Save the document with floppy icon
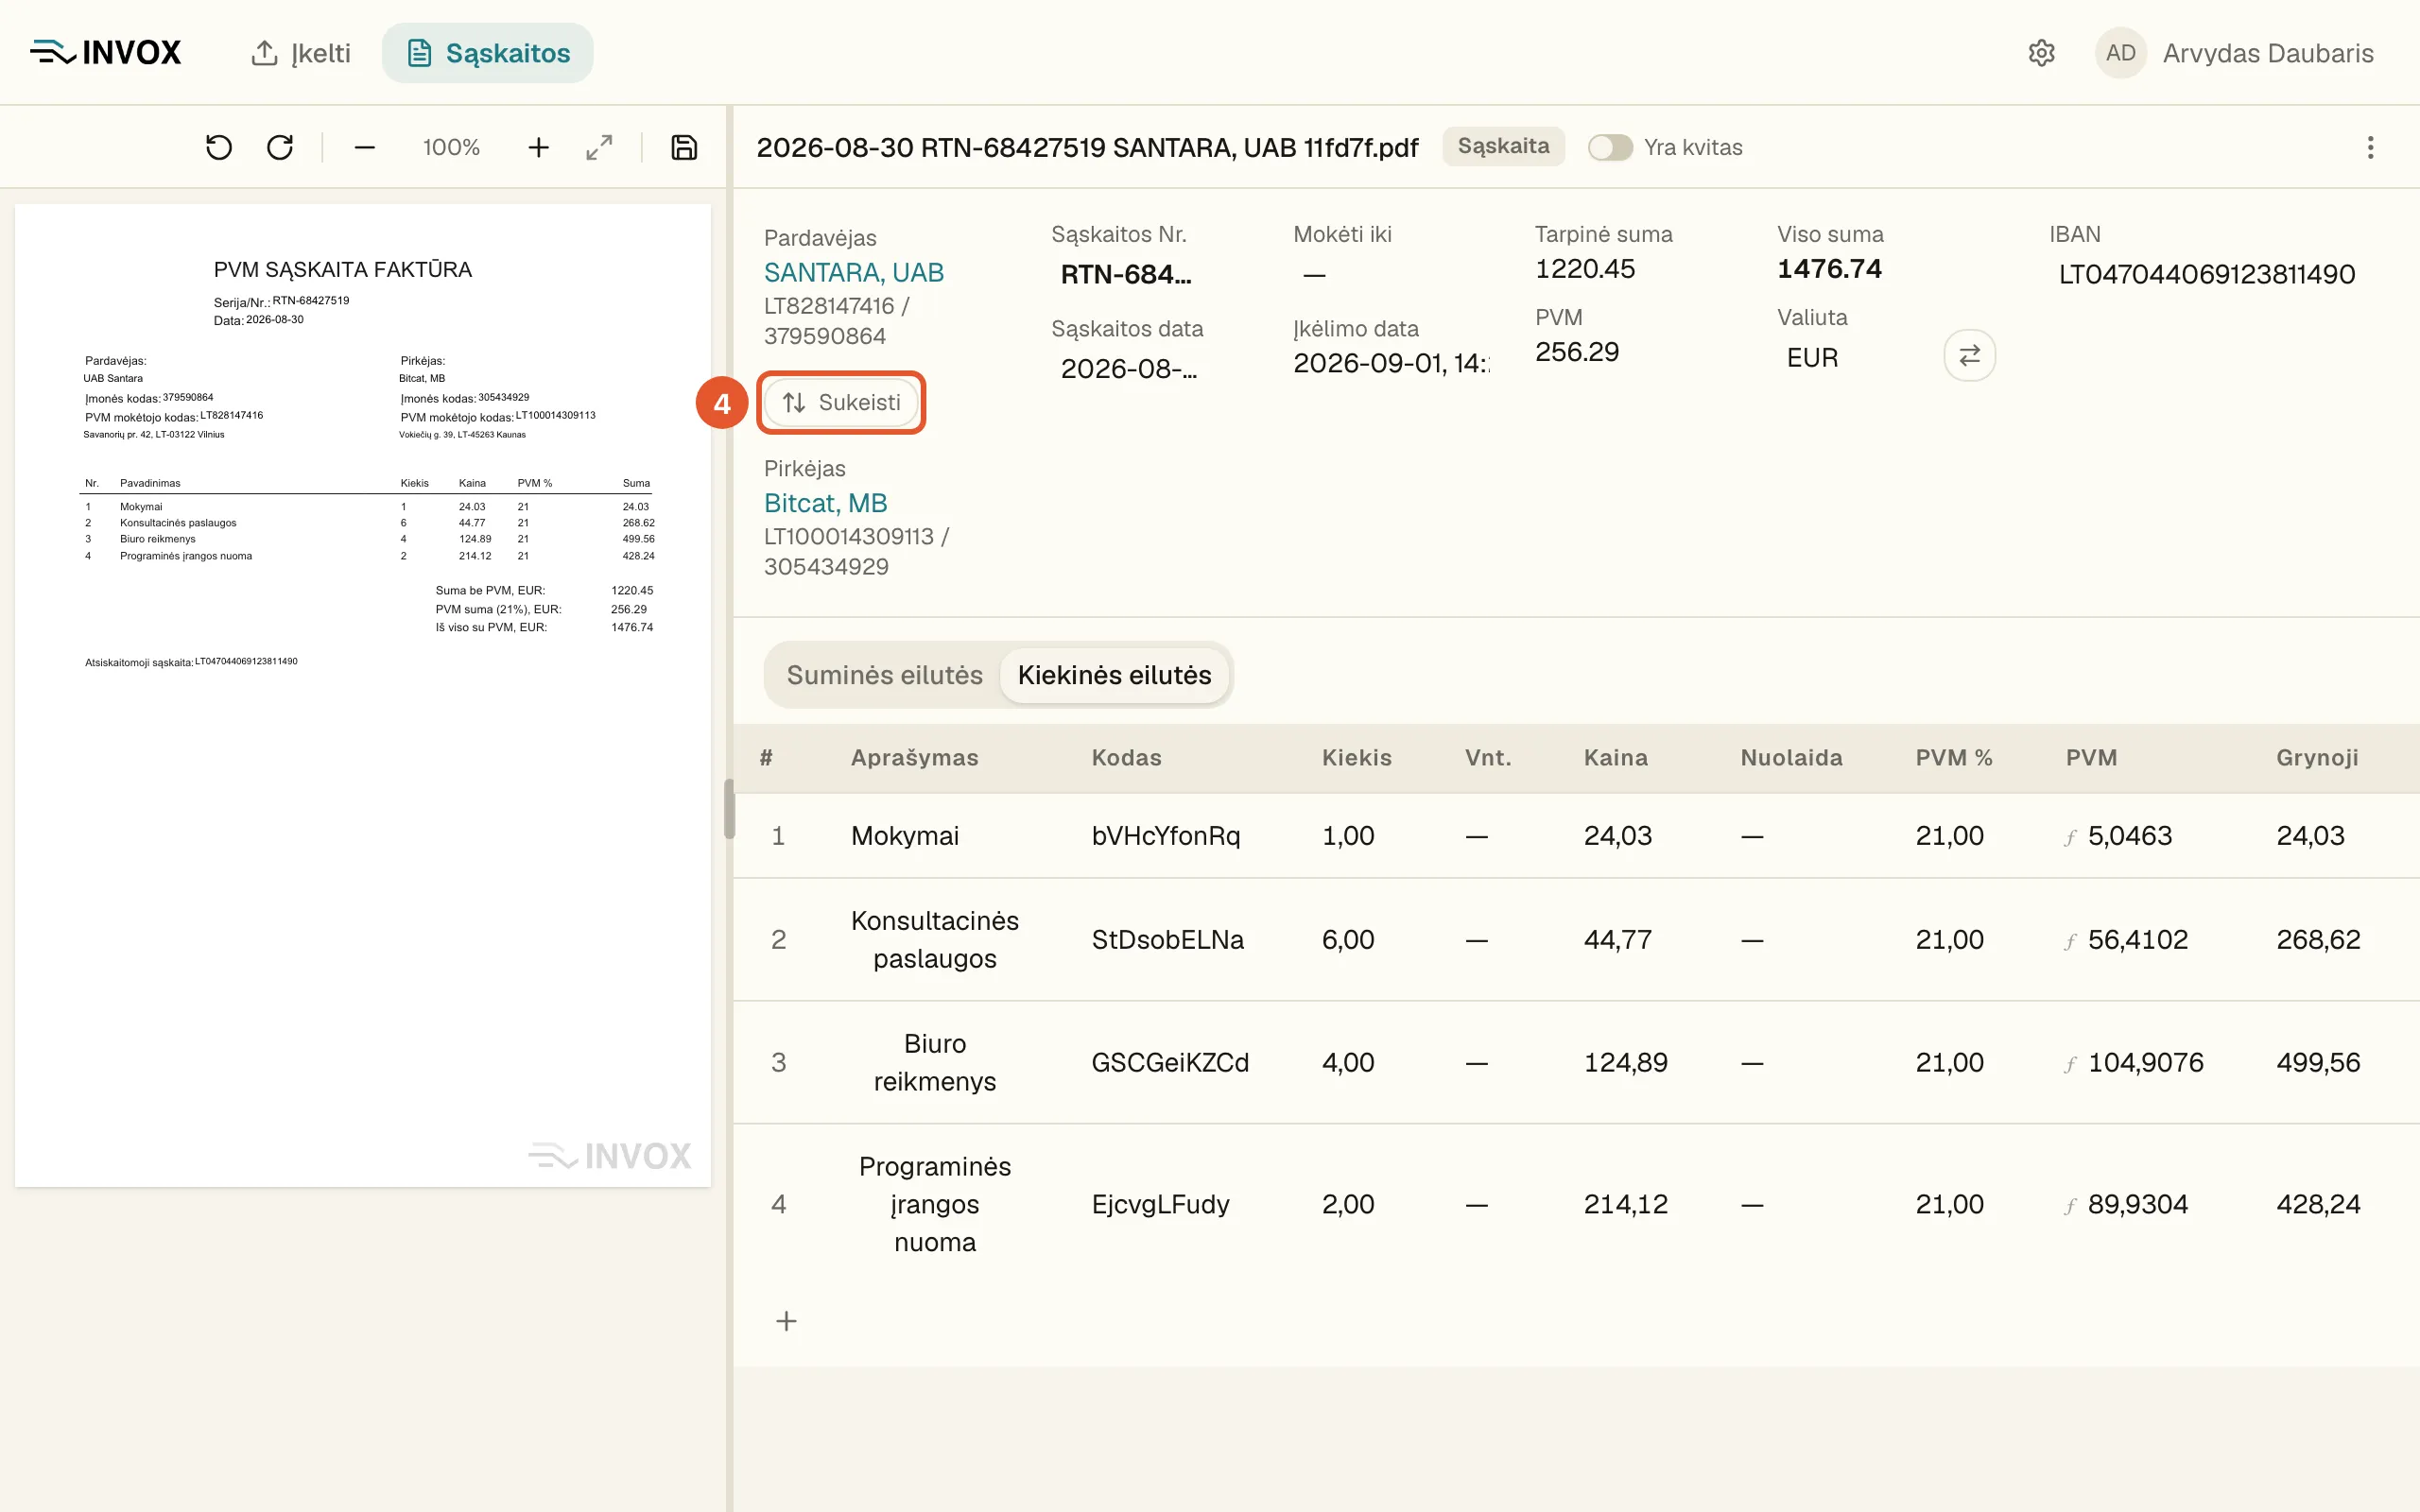The image size is (2420, 1512). click(684, 148)
